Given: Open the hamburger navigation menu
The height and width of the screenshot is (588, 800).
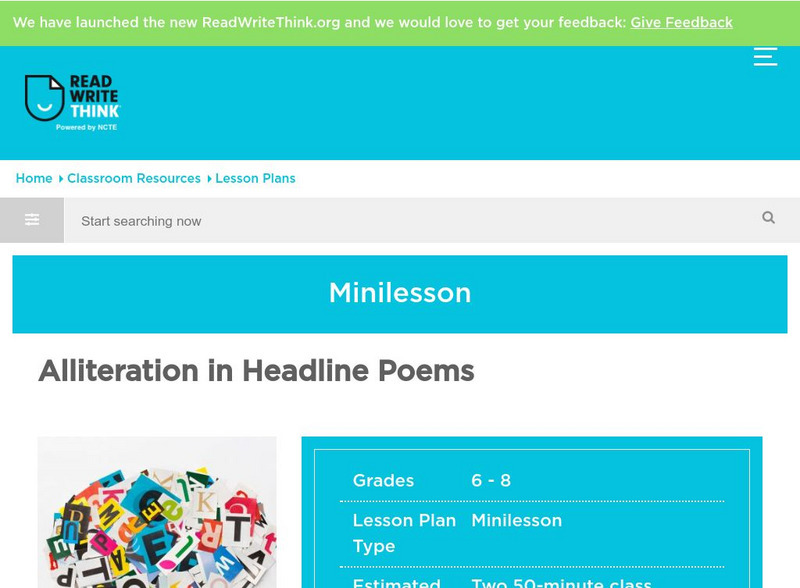Looking at the screenshot, I should coord(765,57).
